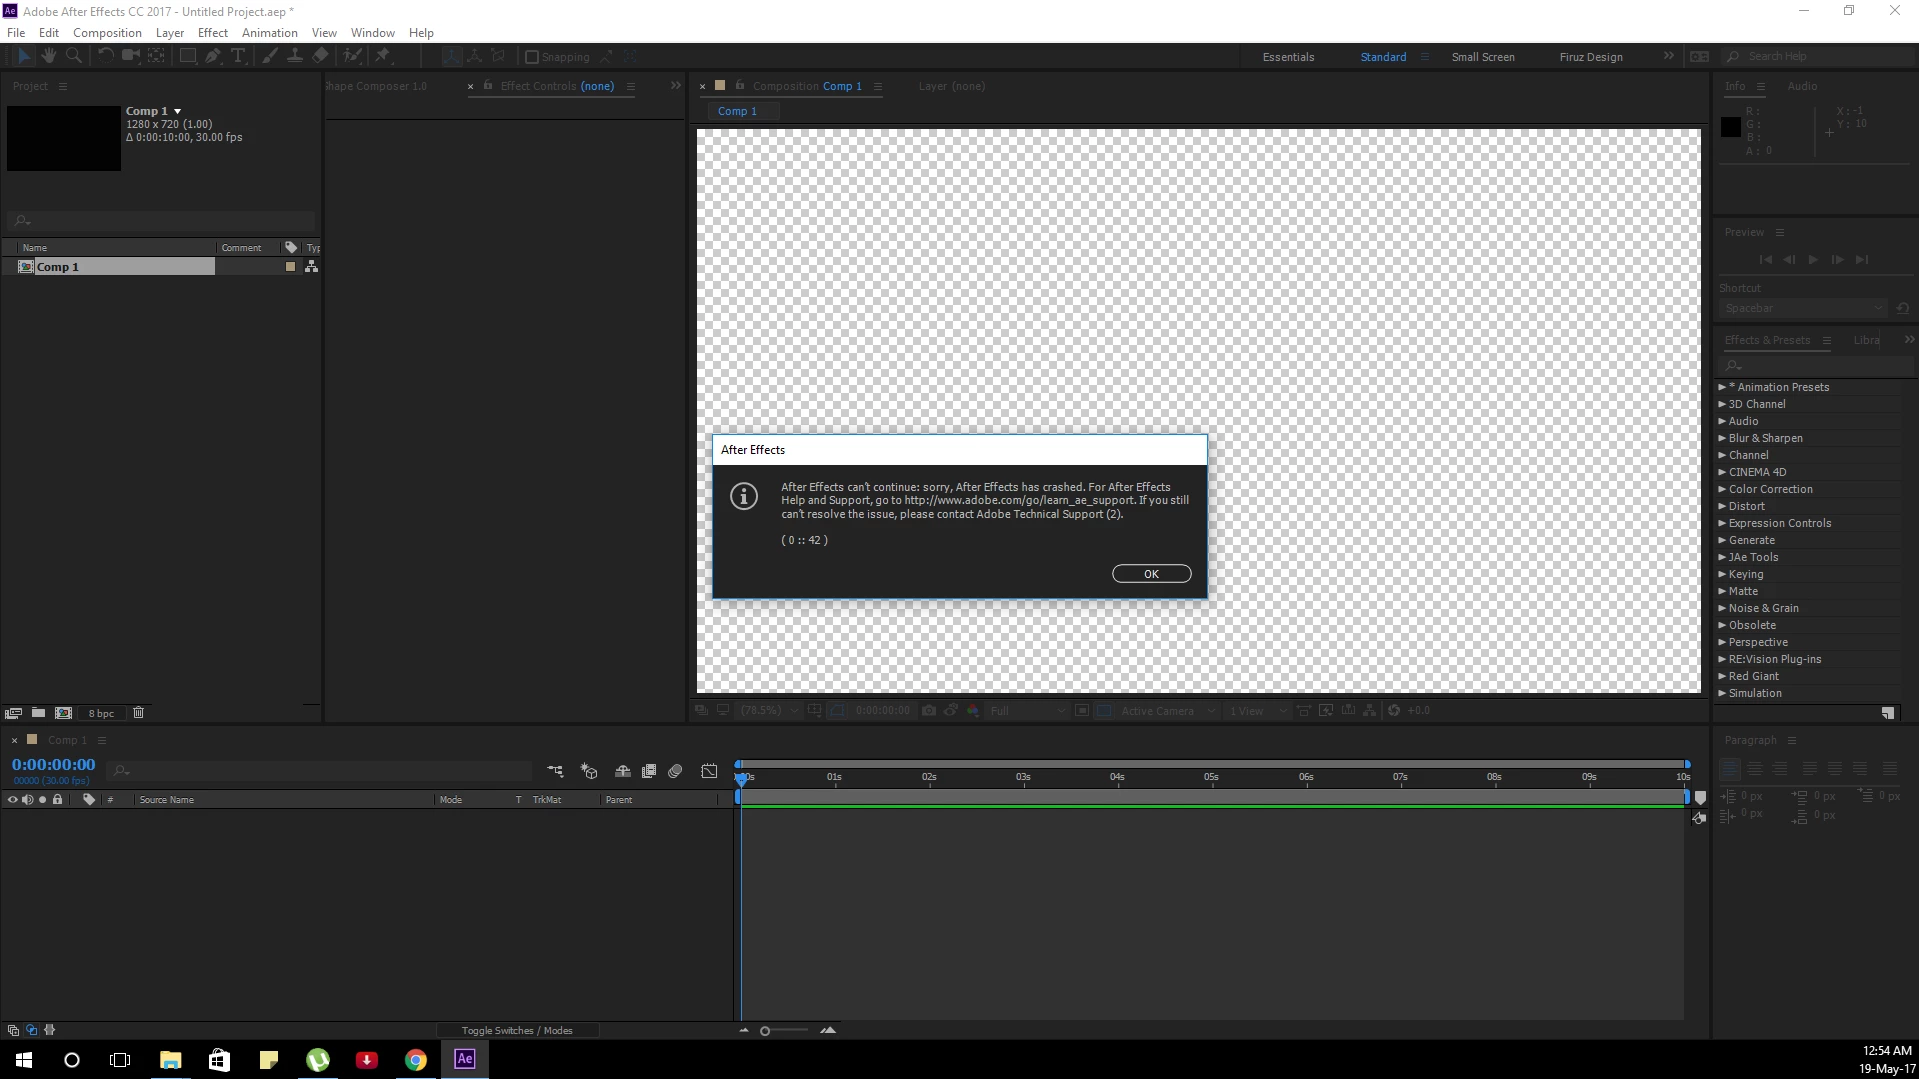This screenshot has width=1919, height=1079.
Task: Click OK in the crash dialog
Action: [x=1151, y=574]
